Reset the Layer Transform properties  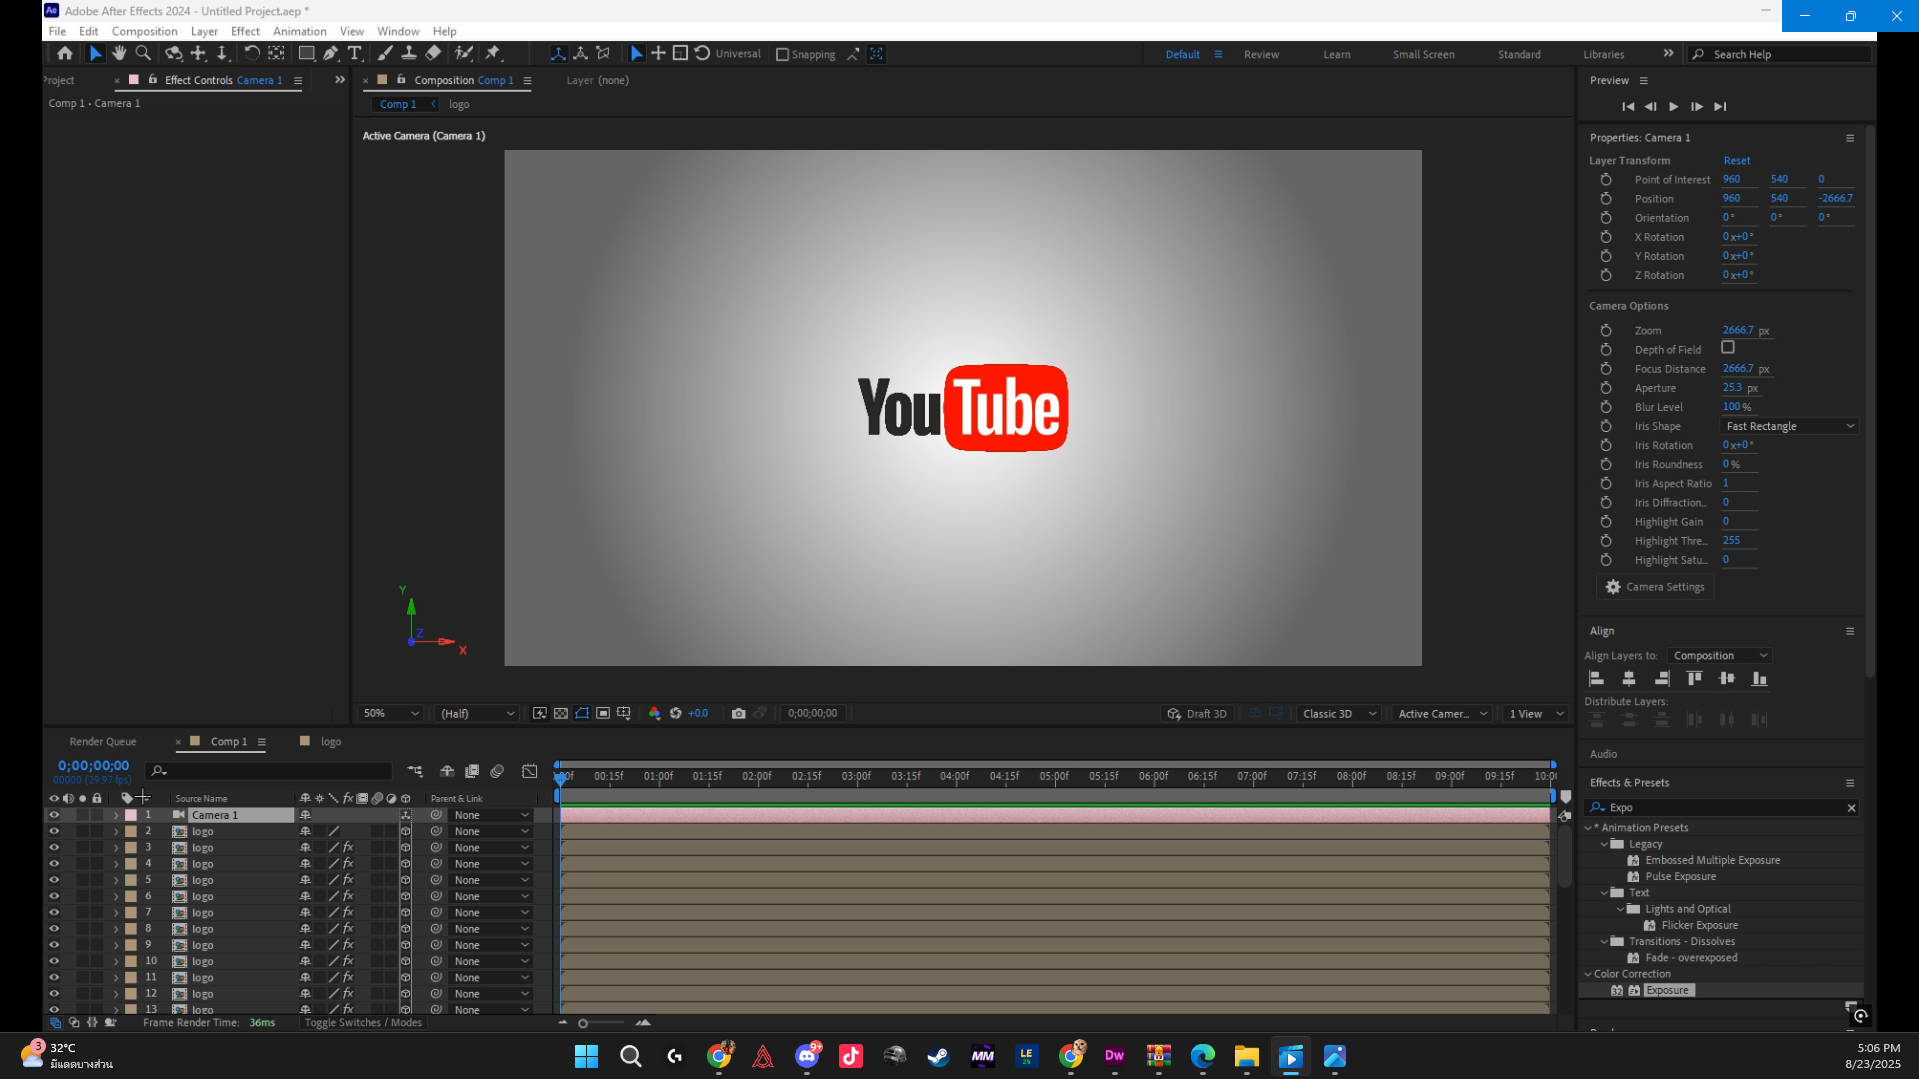(x=1736, y=160)
